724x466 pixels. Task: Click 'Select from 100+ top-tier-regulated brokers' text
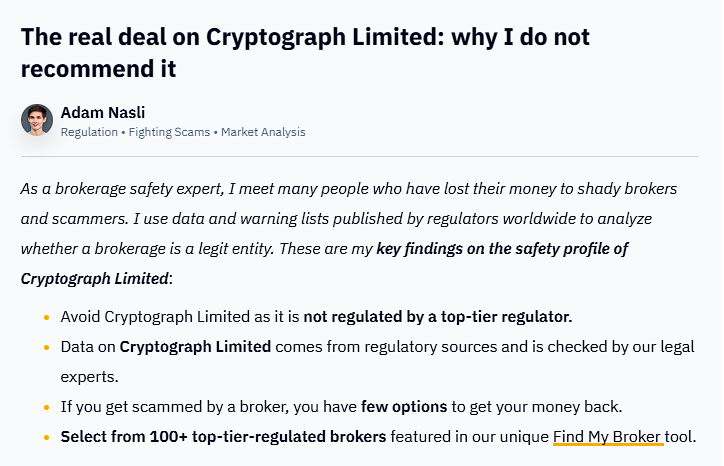pos(223,437)
